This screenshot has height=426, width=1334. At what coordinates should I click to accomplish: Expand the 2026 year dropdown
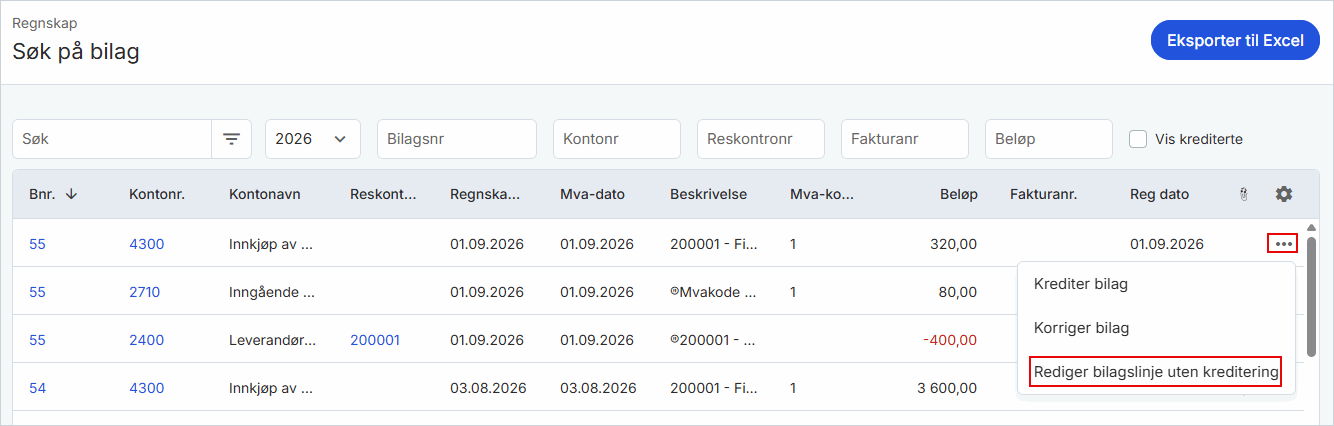(313, 139)
